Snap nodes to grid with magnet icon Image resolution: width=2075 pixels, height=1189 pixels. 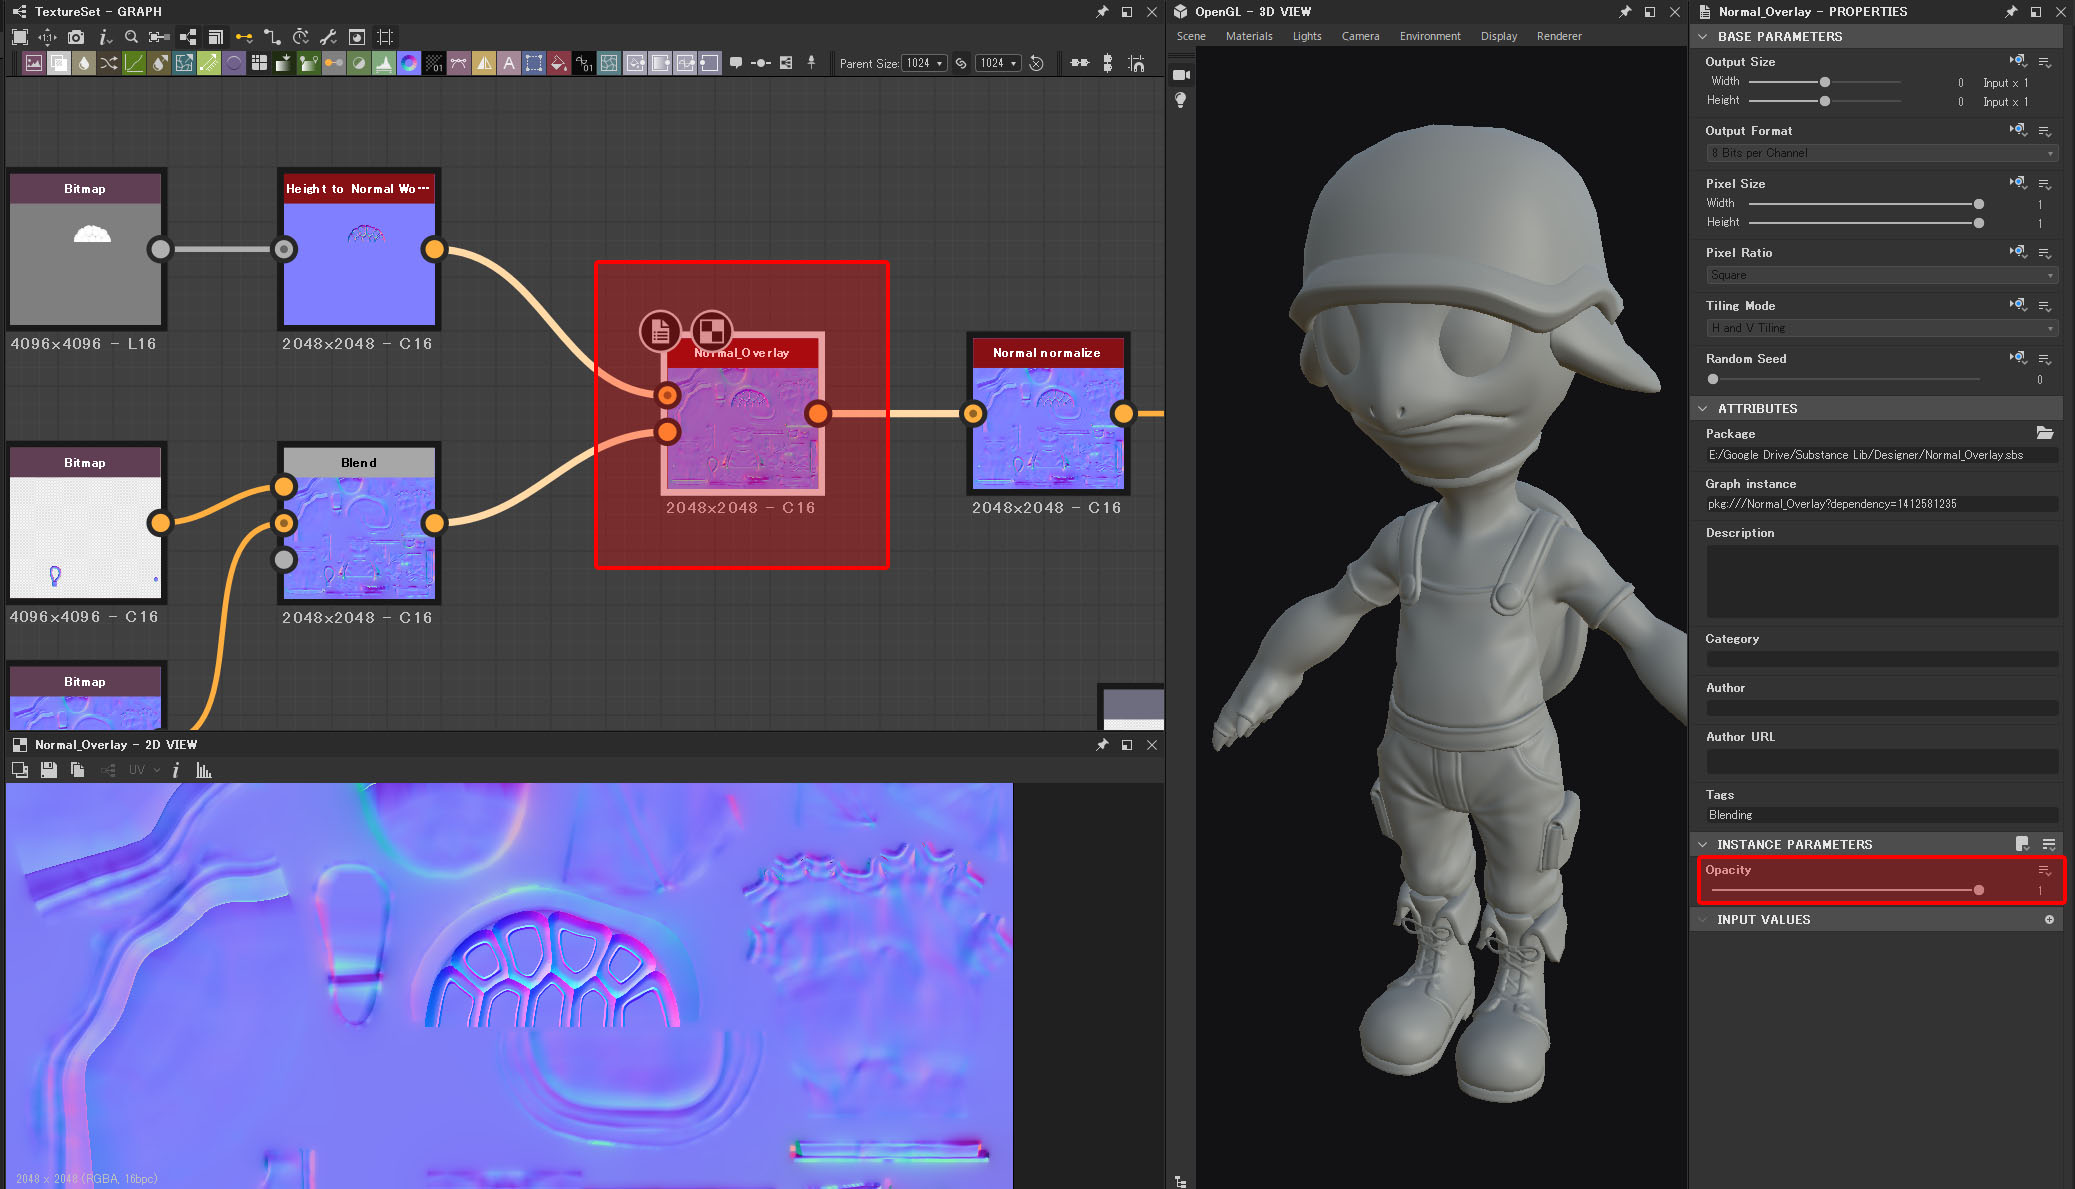tap(1136, 63)
